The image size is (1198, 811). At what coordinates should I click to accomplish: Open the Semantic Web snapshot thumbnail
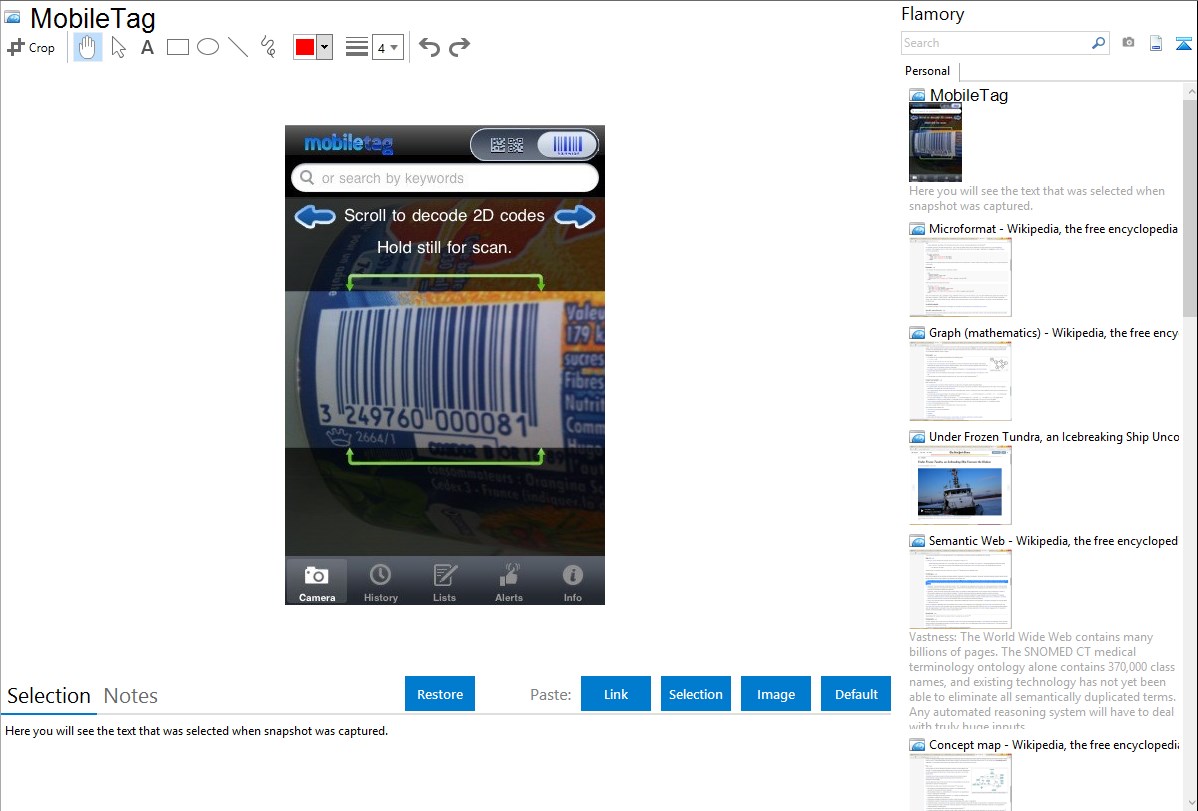click(960, 589)
